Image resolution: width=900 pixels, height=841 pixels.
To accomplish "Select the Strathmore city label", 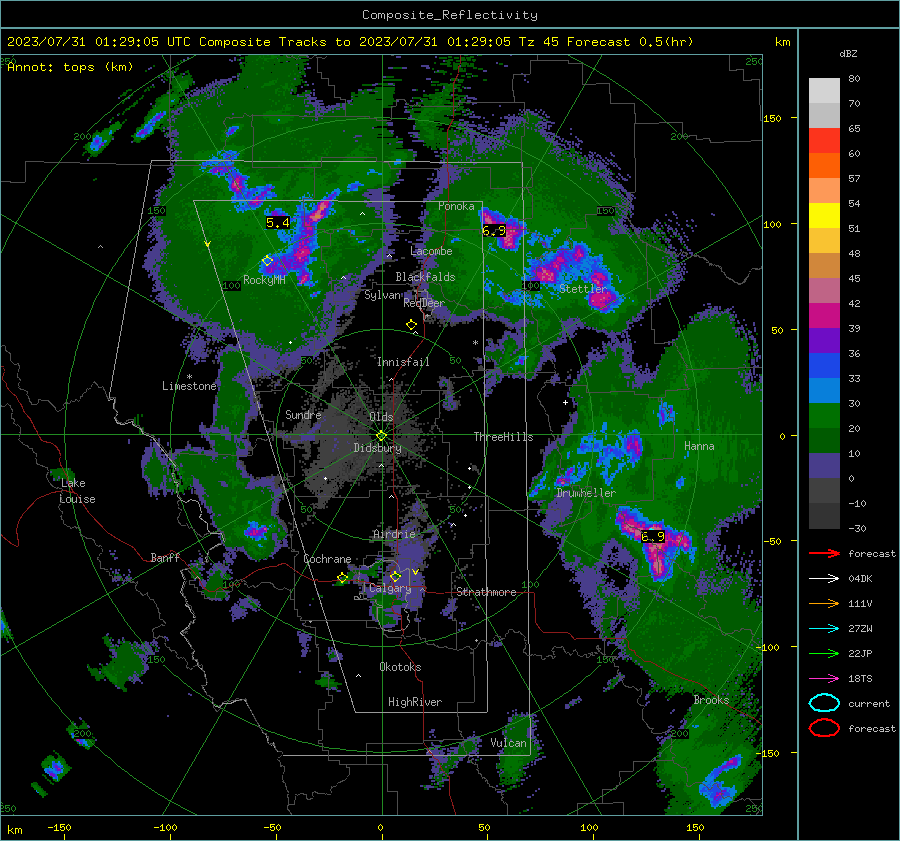I will coord(486,592).
